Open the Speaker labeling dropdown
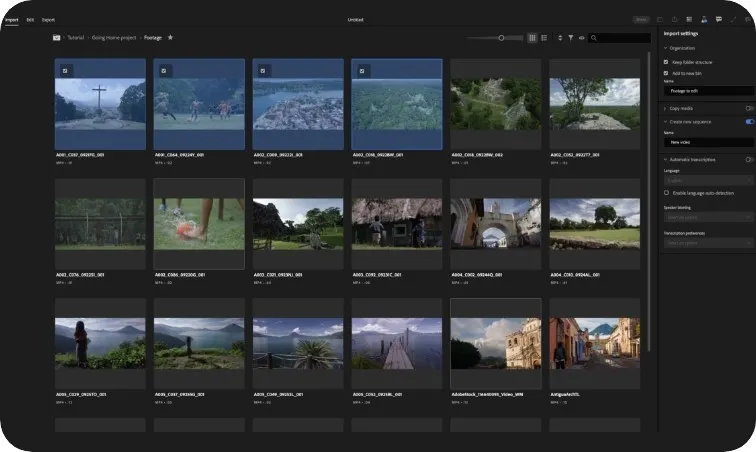756x452 pixels. 709,217
